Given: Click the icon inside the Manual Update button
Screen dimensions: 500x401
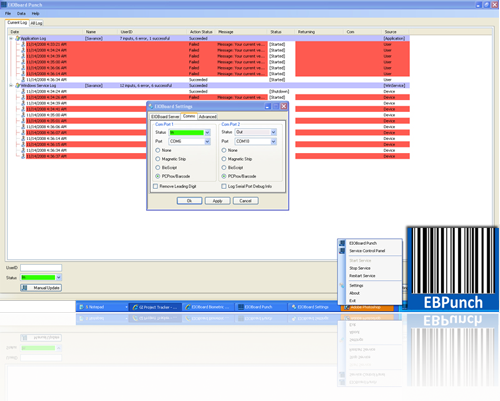Looking at the screenshot, I should [x=24, y=288].
